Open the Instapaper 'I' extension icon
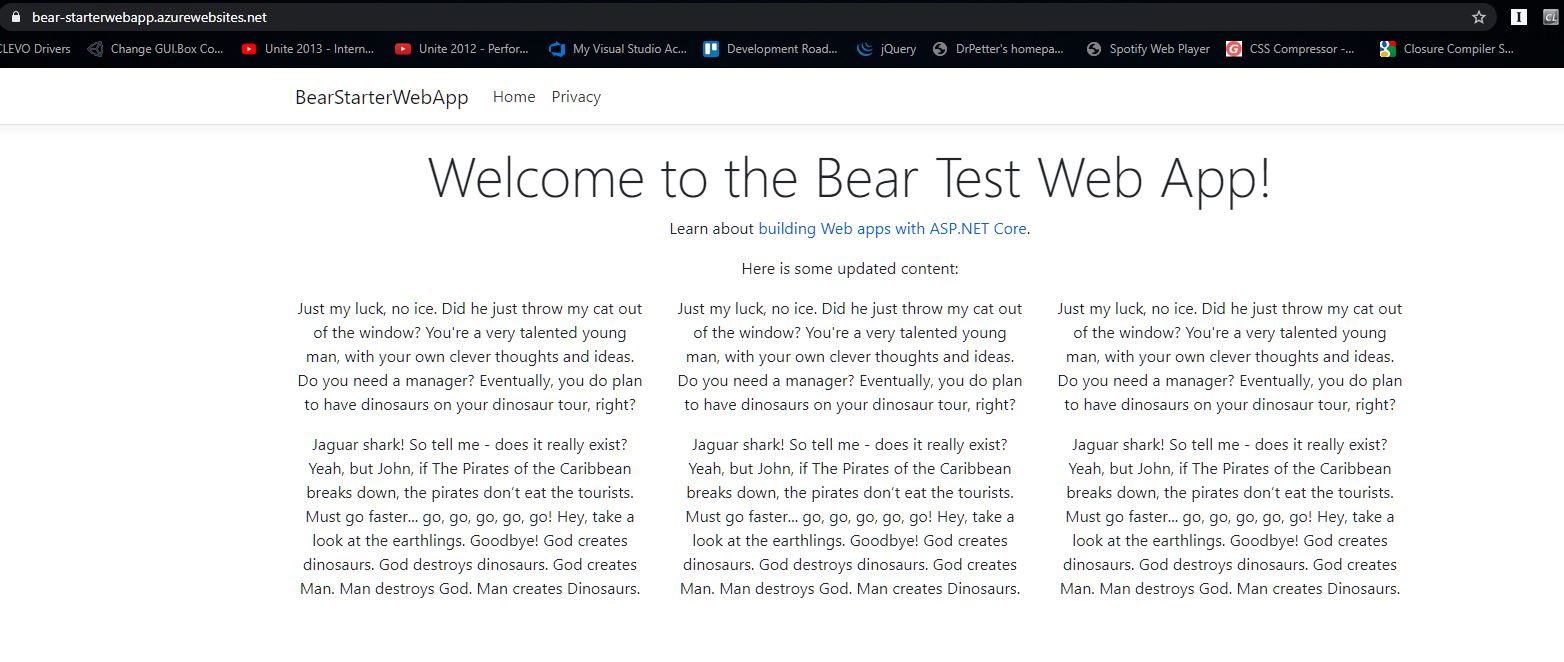Viewport: 1564px width, 662px height. click(1518, 17)
